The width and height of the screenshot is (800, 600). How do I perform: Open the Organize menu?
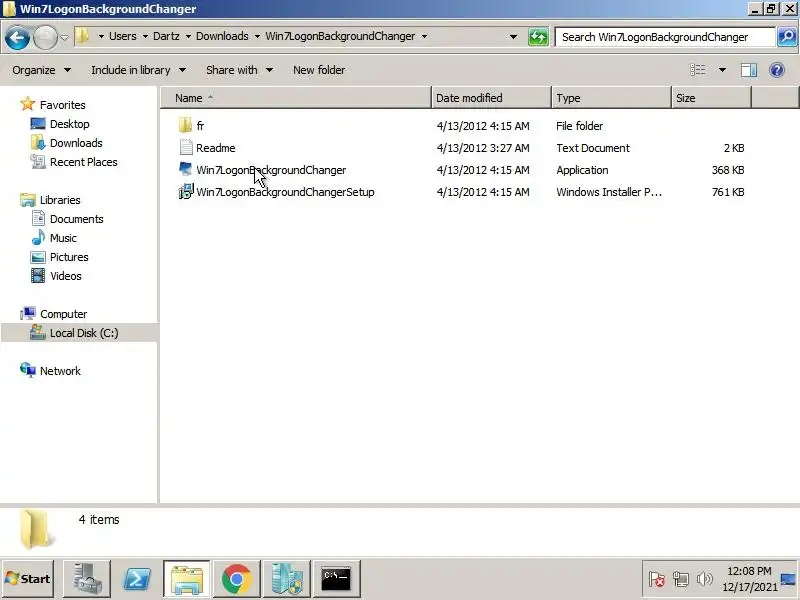[x=41, y=70]
